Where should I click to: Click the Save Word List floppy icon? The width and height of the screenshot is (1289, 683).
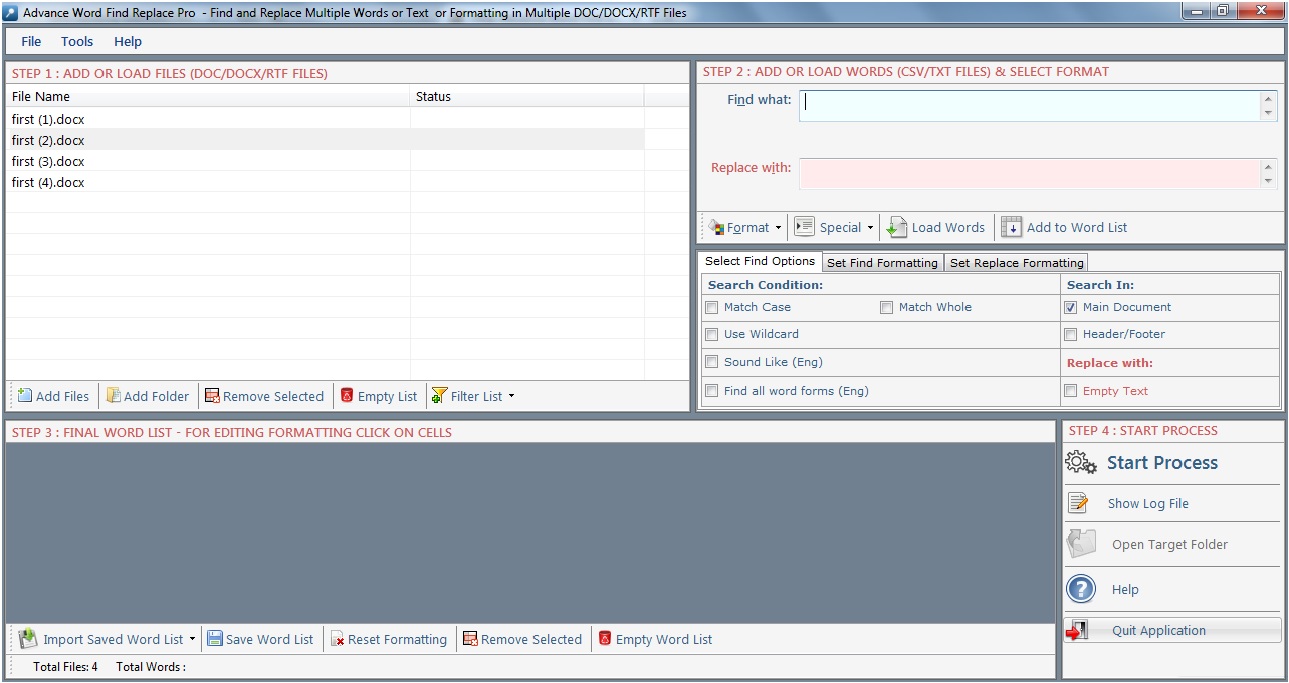pyautogui.click(x=215, y=639)
